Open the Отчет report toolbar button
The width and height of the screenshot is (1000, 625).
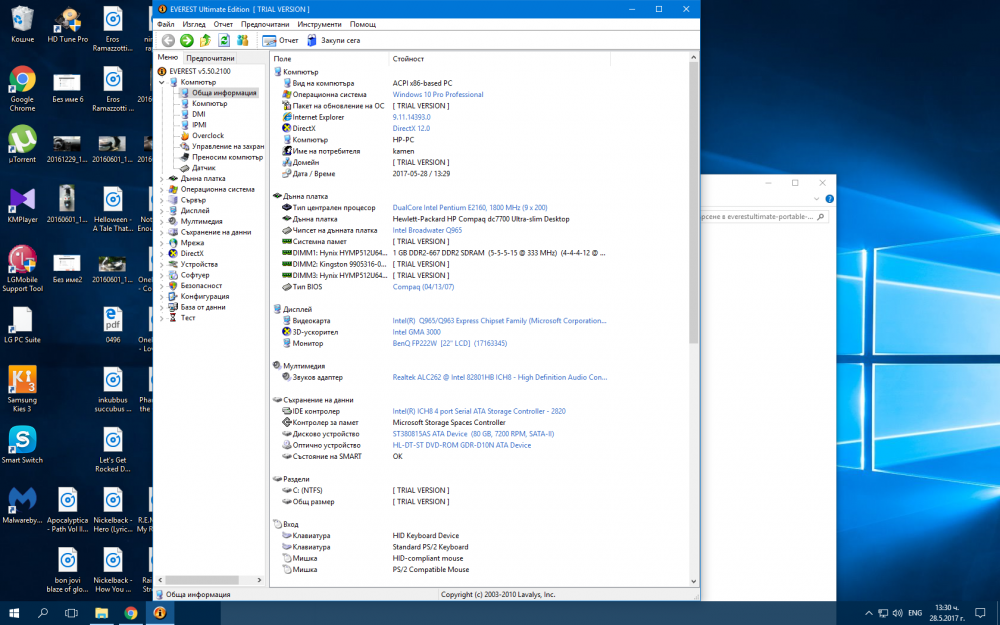(280, 41)
